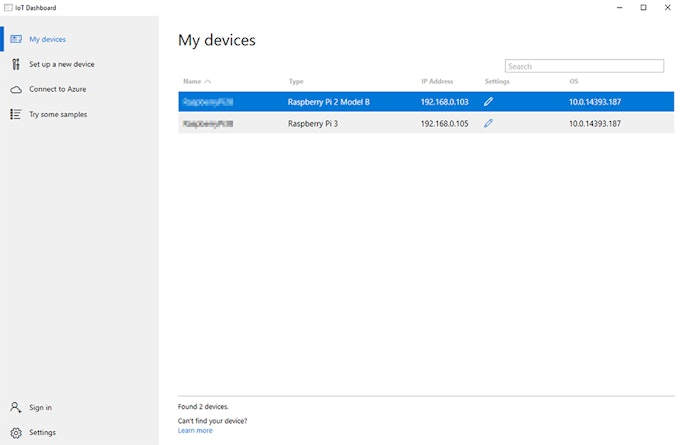Click the Sign in person icon
The image size is (680, 445).
(x=16, y=408)
